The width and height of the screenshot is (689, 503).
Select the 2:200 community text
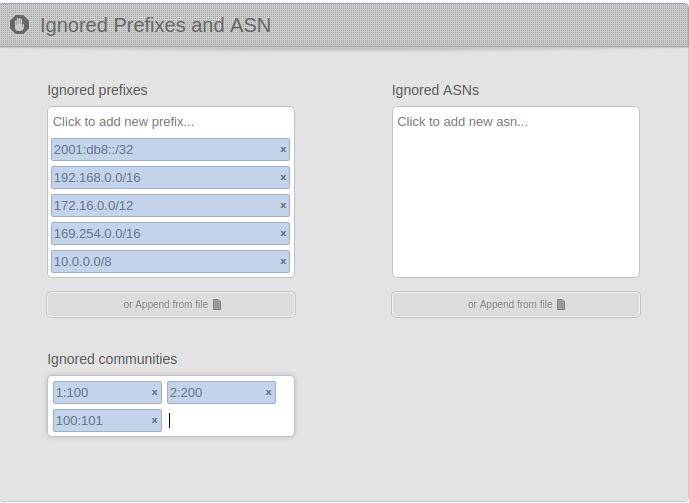coord(186,393)
